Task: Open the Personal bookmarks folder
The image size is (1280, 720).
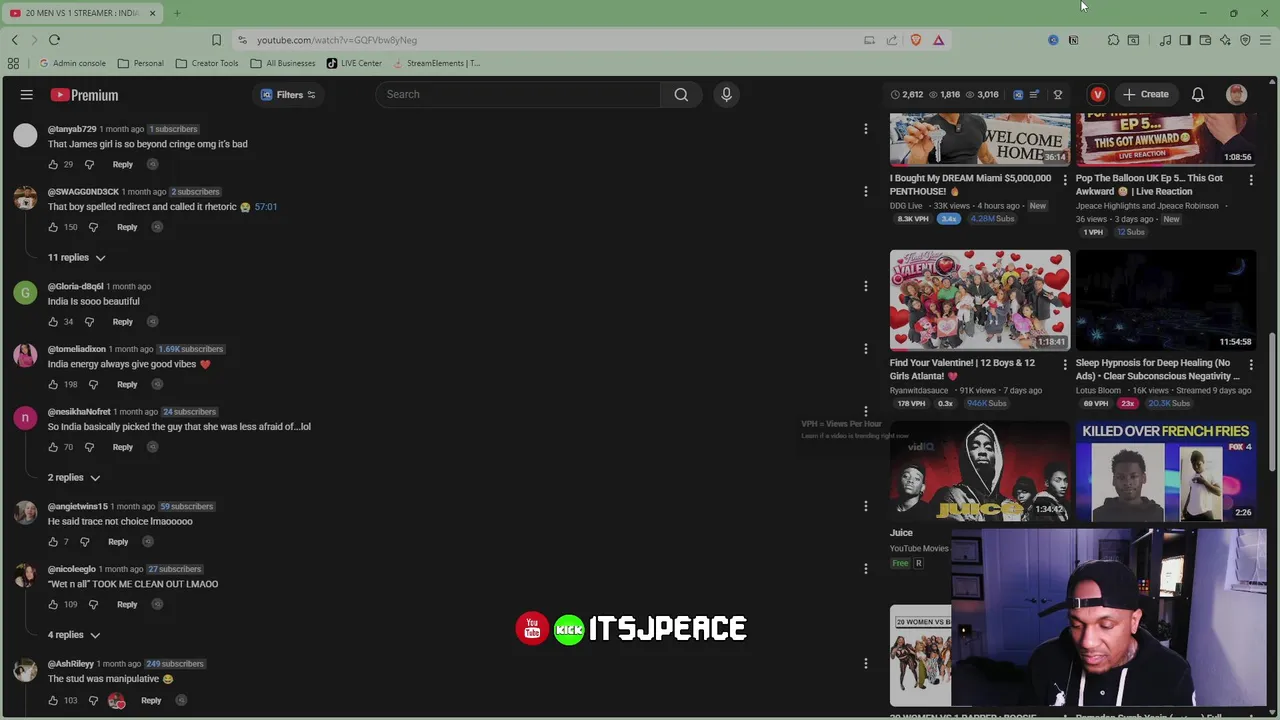Action: click(140, 63)
